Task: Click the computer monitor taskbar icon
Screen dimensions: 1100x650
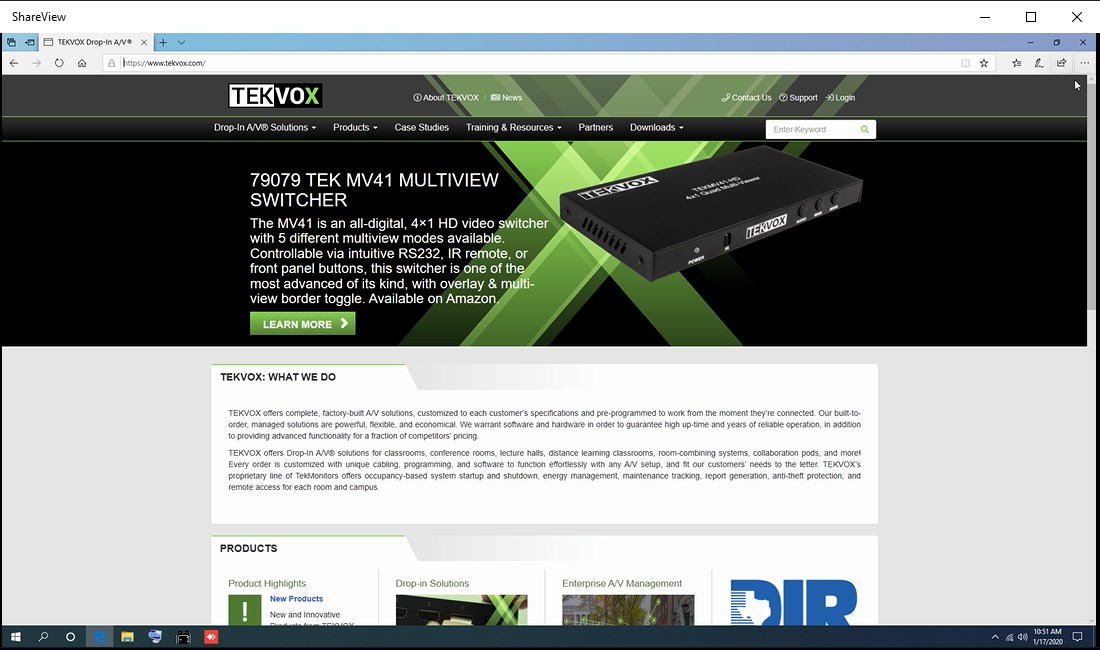Action: [x=155, y=637]
